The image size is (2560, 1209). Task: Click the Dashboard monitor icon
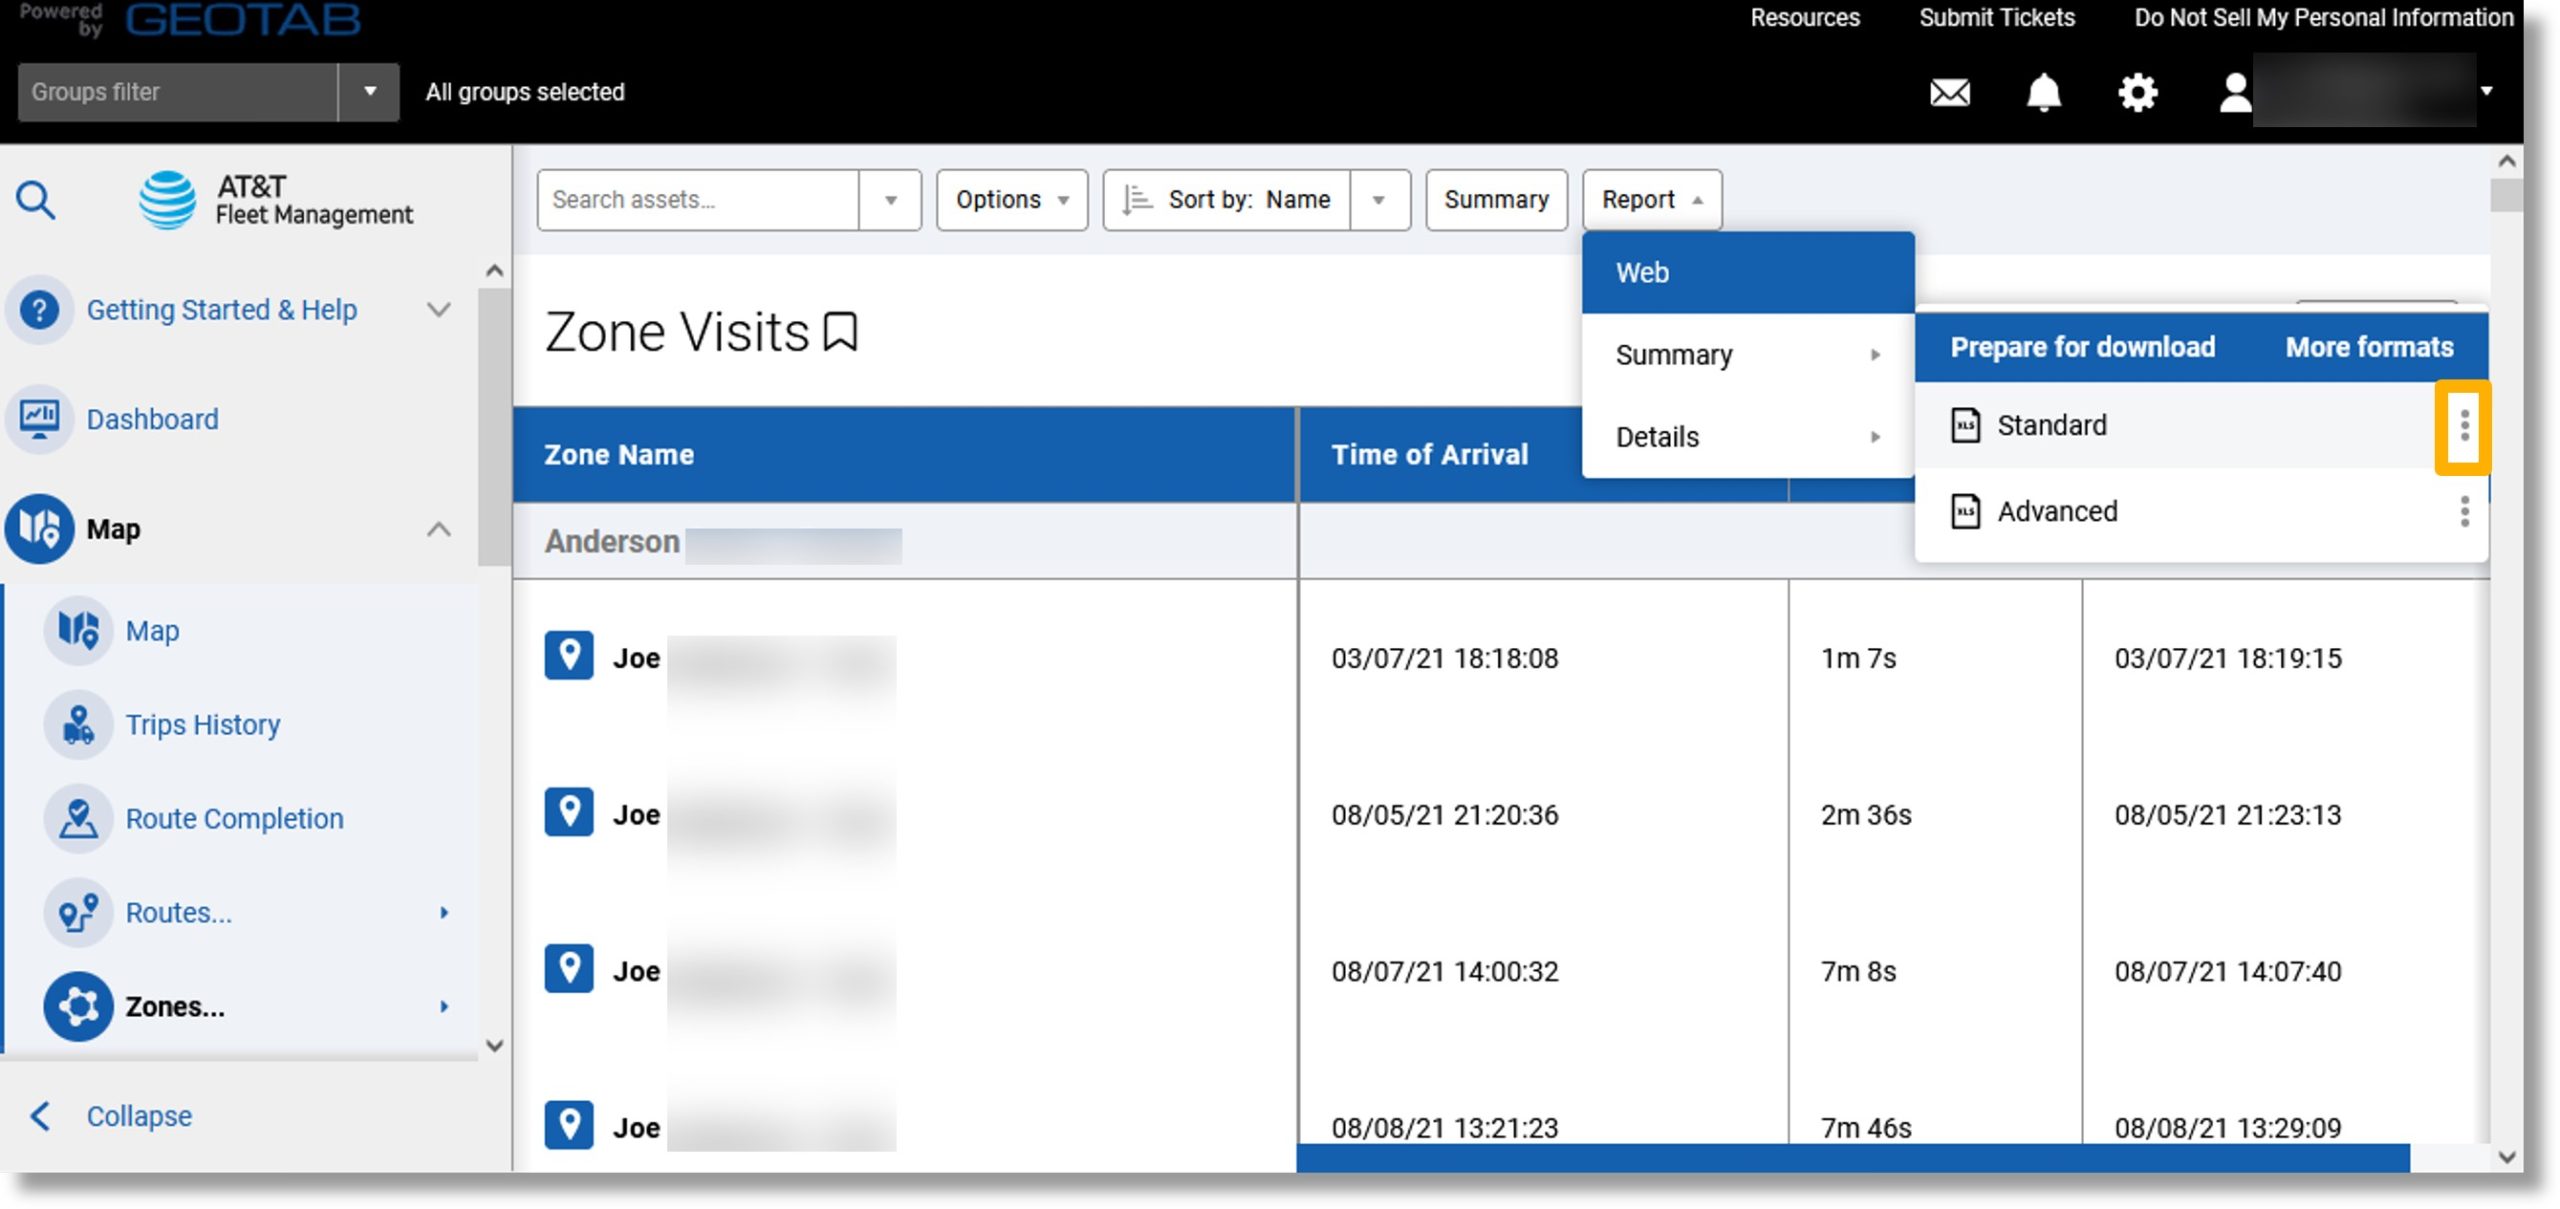[40, 419]
